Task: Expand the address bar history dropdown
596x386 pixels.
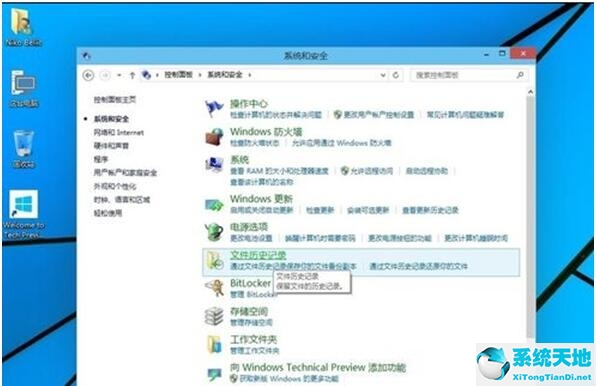Action: tap(383, 75)
